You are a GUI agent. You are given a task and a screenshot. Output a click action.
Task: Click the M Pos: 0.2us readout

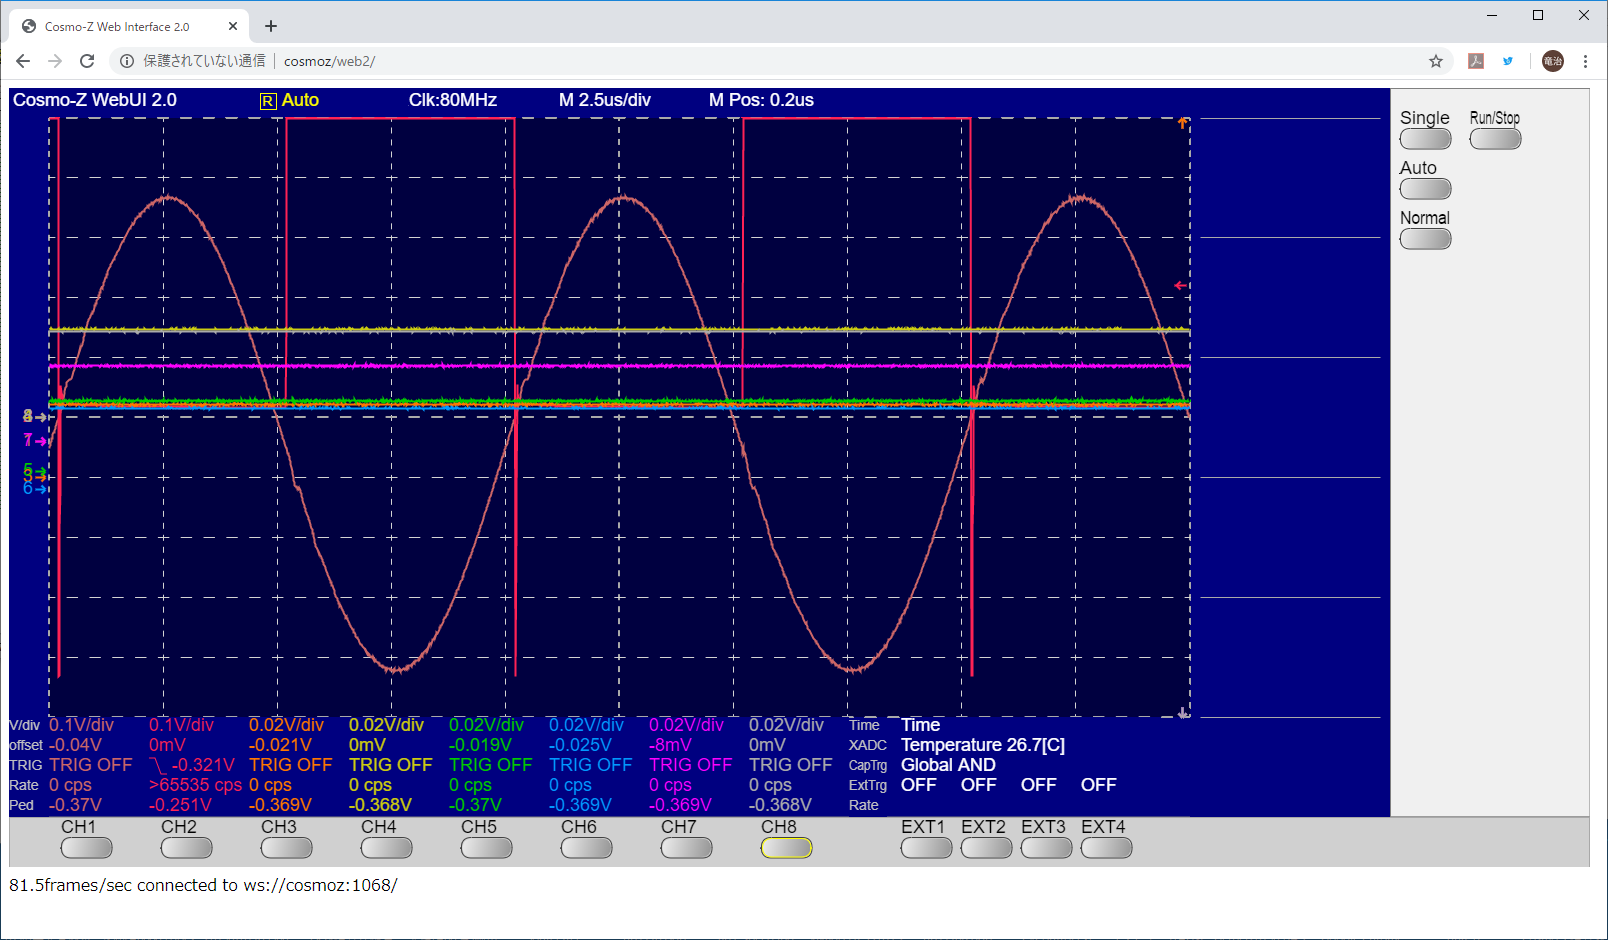coord(761,100)
